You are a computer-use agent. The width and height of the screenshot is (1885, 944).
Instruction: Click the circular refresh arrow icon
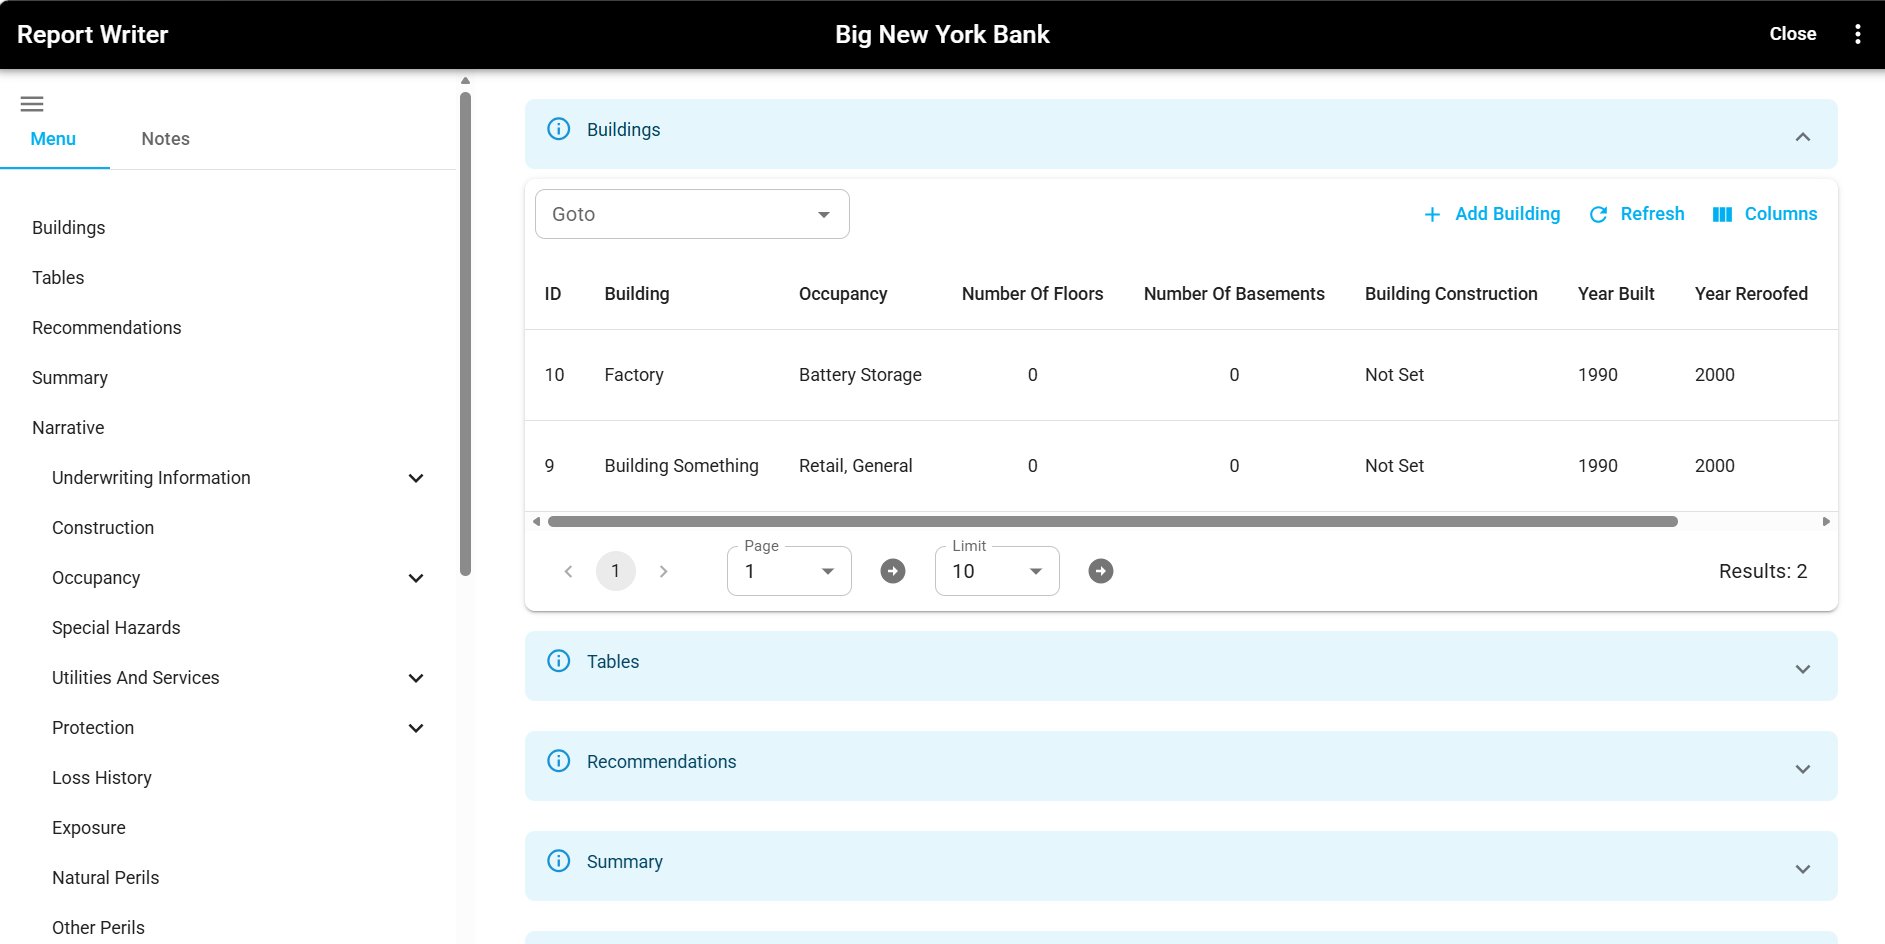click(x=1598, y=214)
